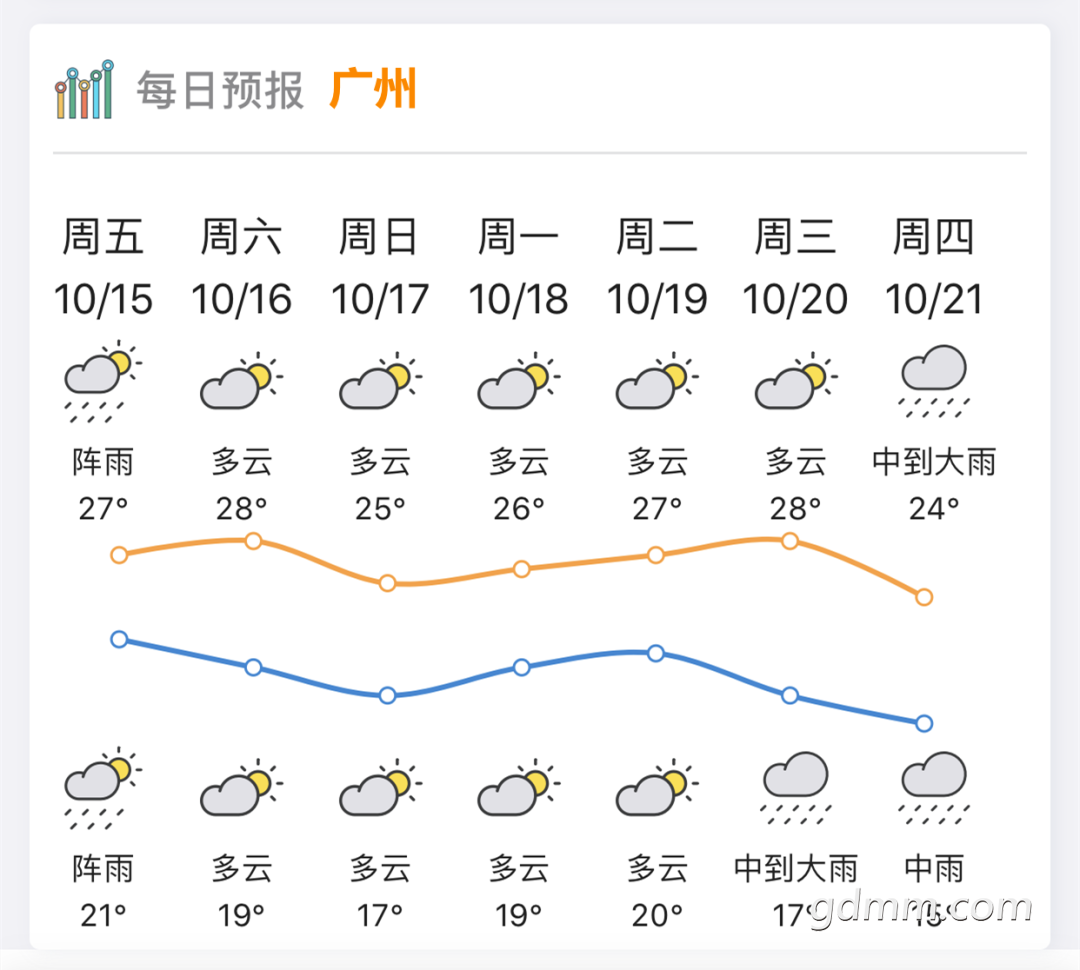Click Thursday's nighttime moderate rain icon

tap(935, 787)
